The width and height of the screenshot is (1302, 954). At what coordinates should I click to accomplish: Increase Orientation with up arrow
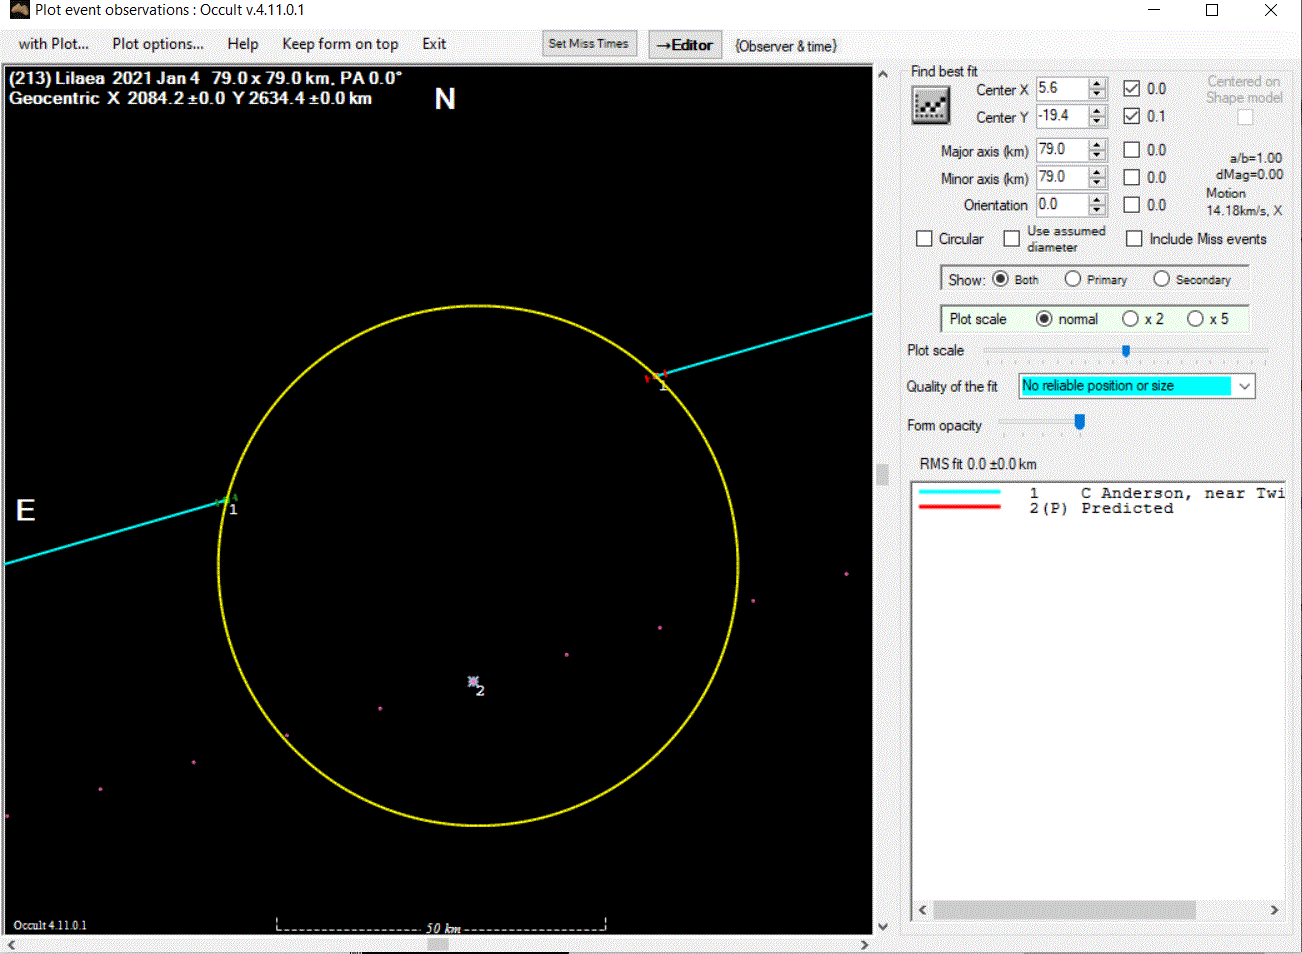(x=1097, y=199)
